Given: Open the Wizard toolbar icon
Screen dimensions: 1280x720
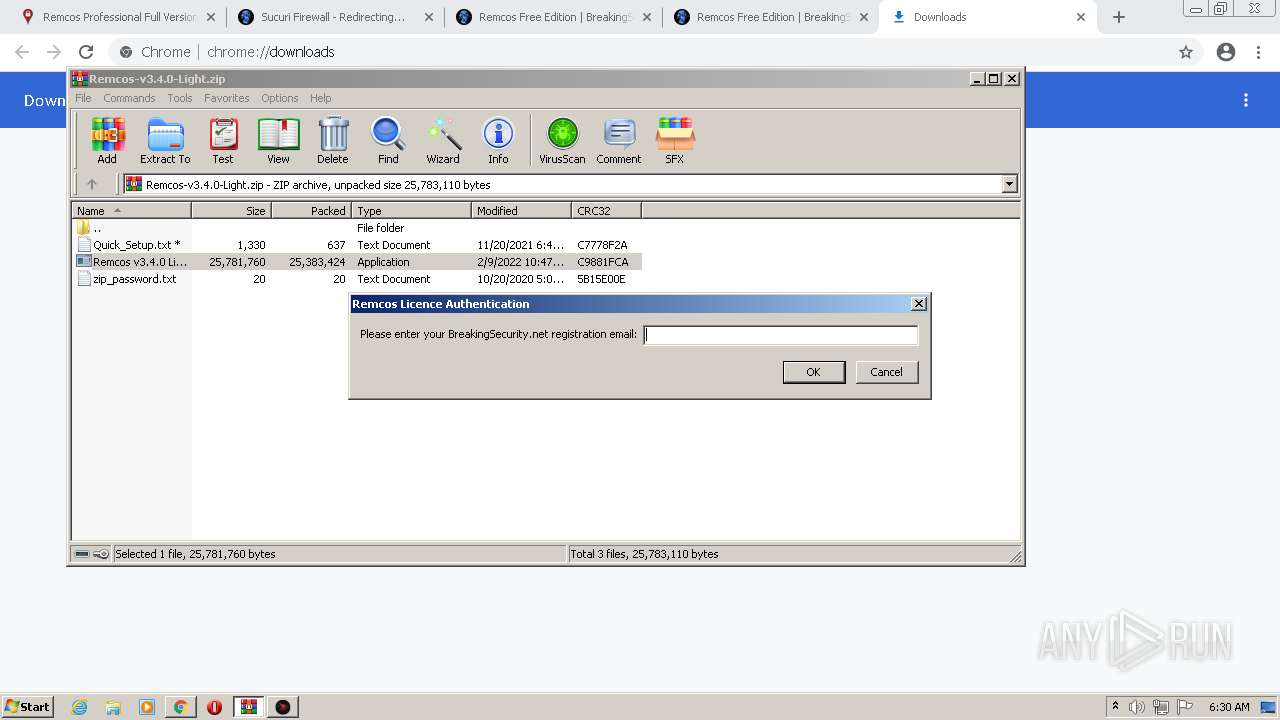Looking at the screenshot, I should tap(443, 140).
